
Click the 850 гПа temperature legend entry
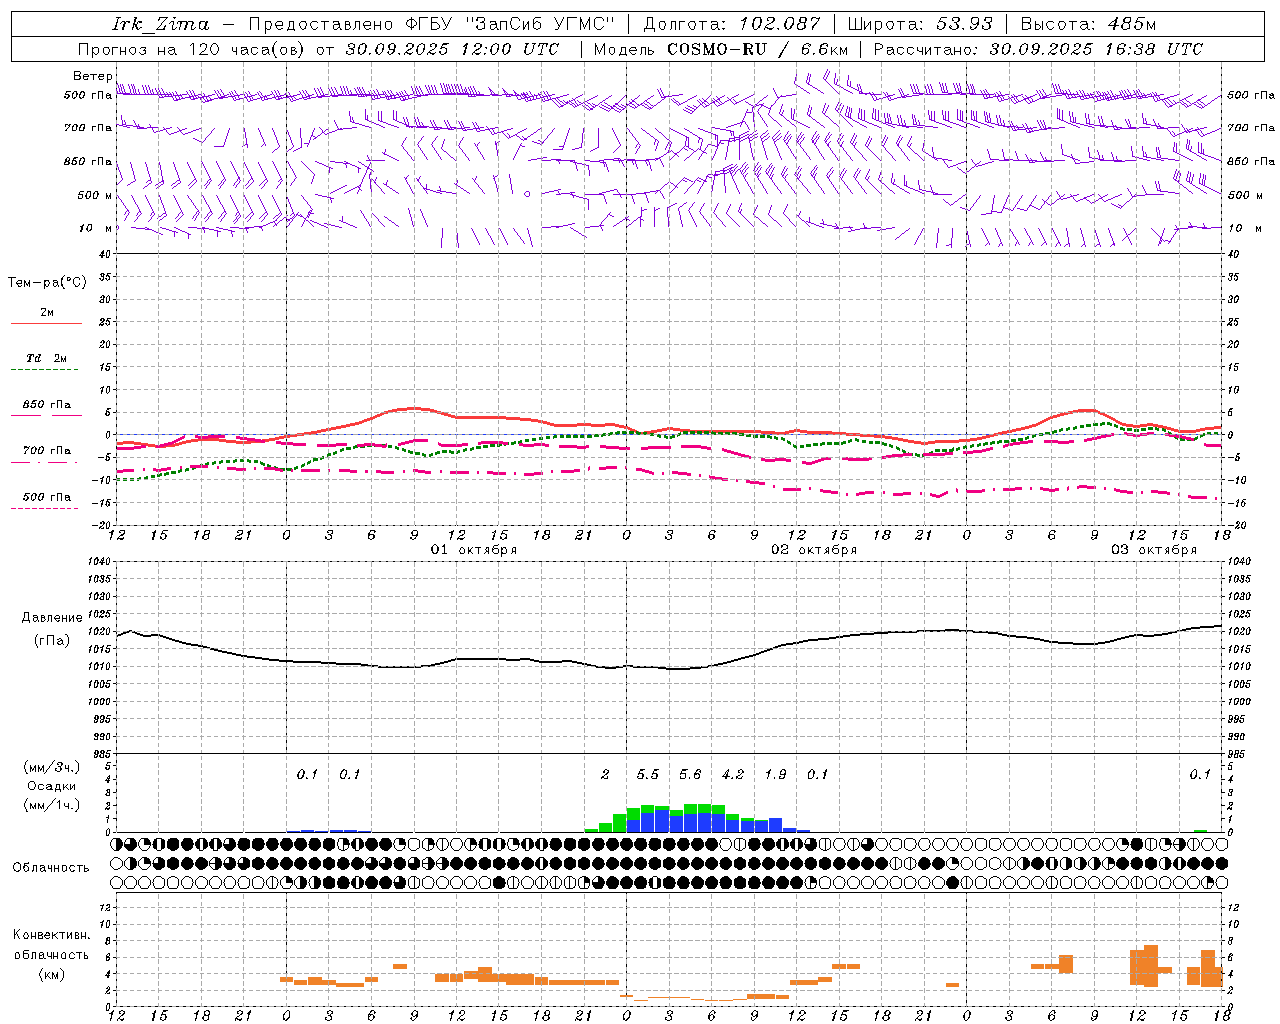click(x=47, y=404)
